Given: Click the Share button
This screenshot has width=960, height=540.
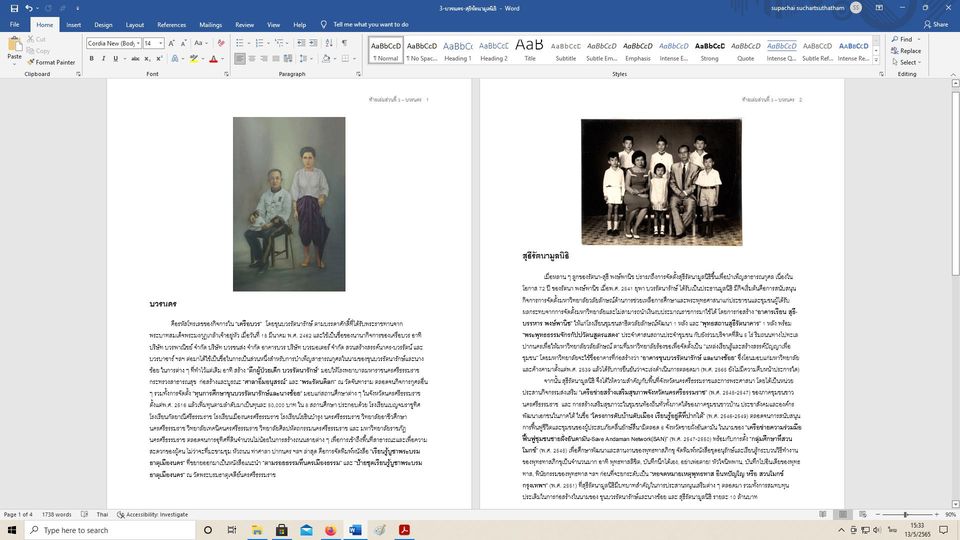Looking at the screenshot, I should [936, 24].
